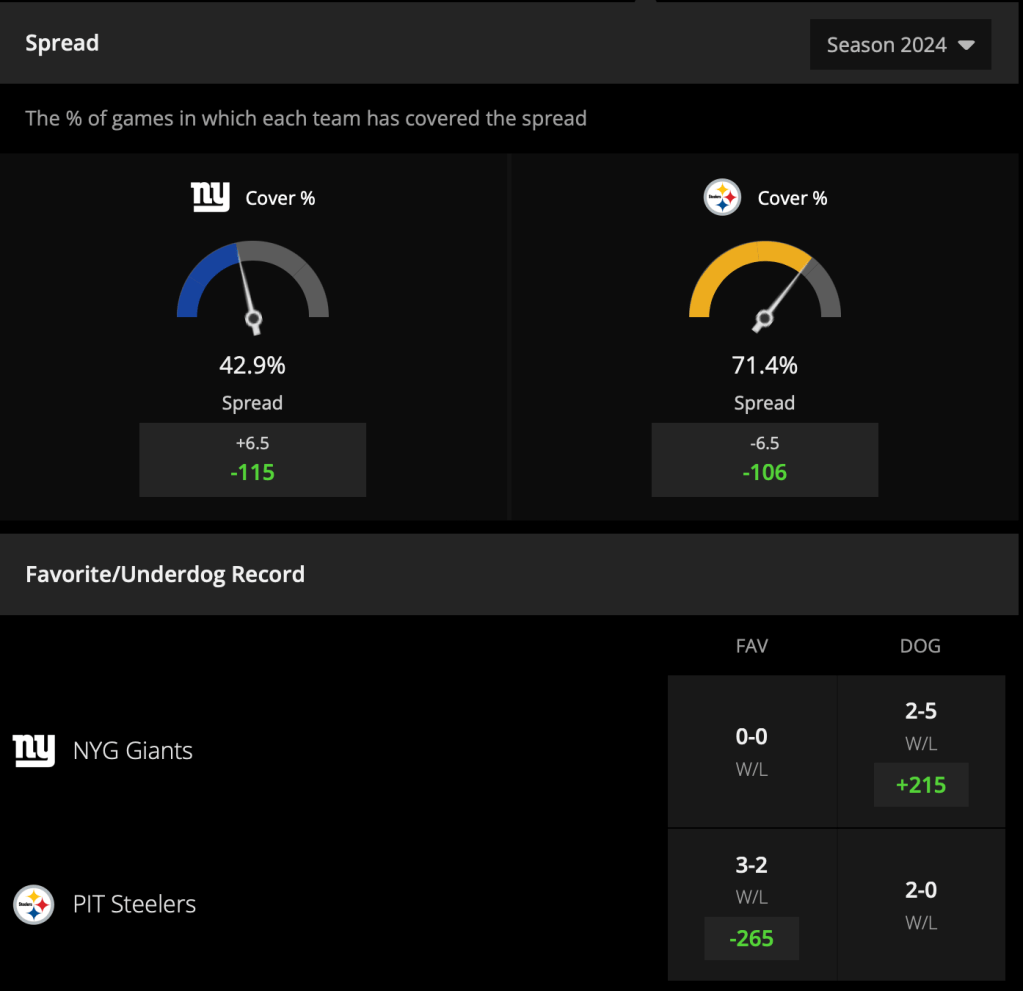Click the Steelers logo in record table
Screen dimensions: 1023x991
click(34, 904)
